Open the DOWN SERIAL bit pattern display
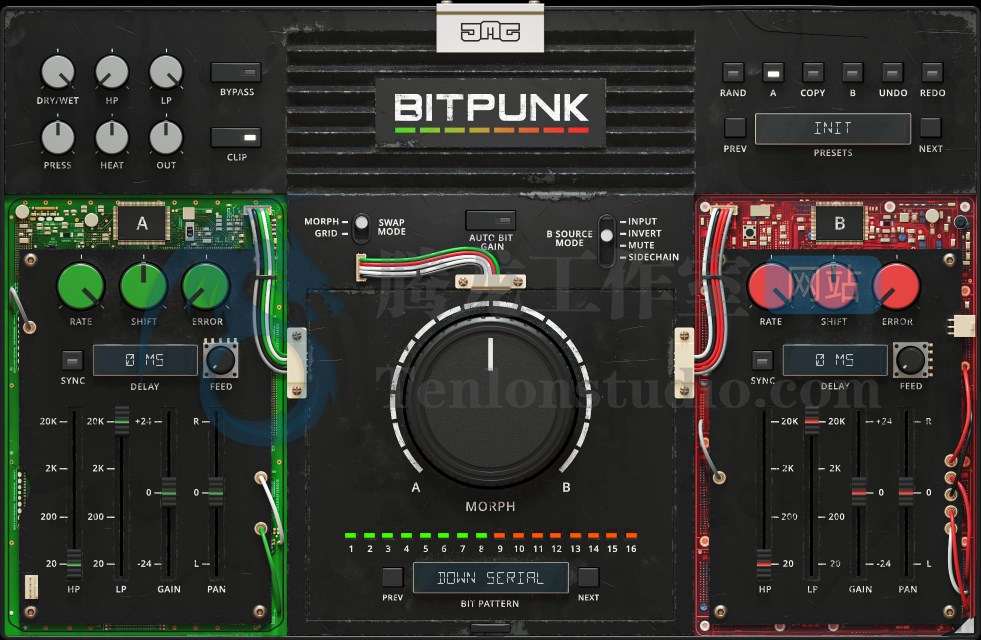The height and width of the screenshot is (640, 981). point(490,577)
